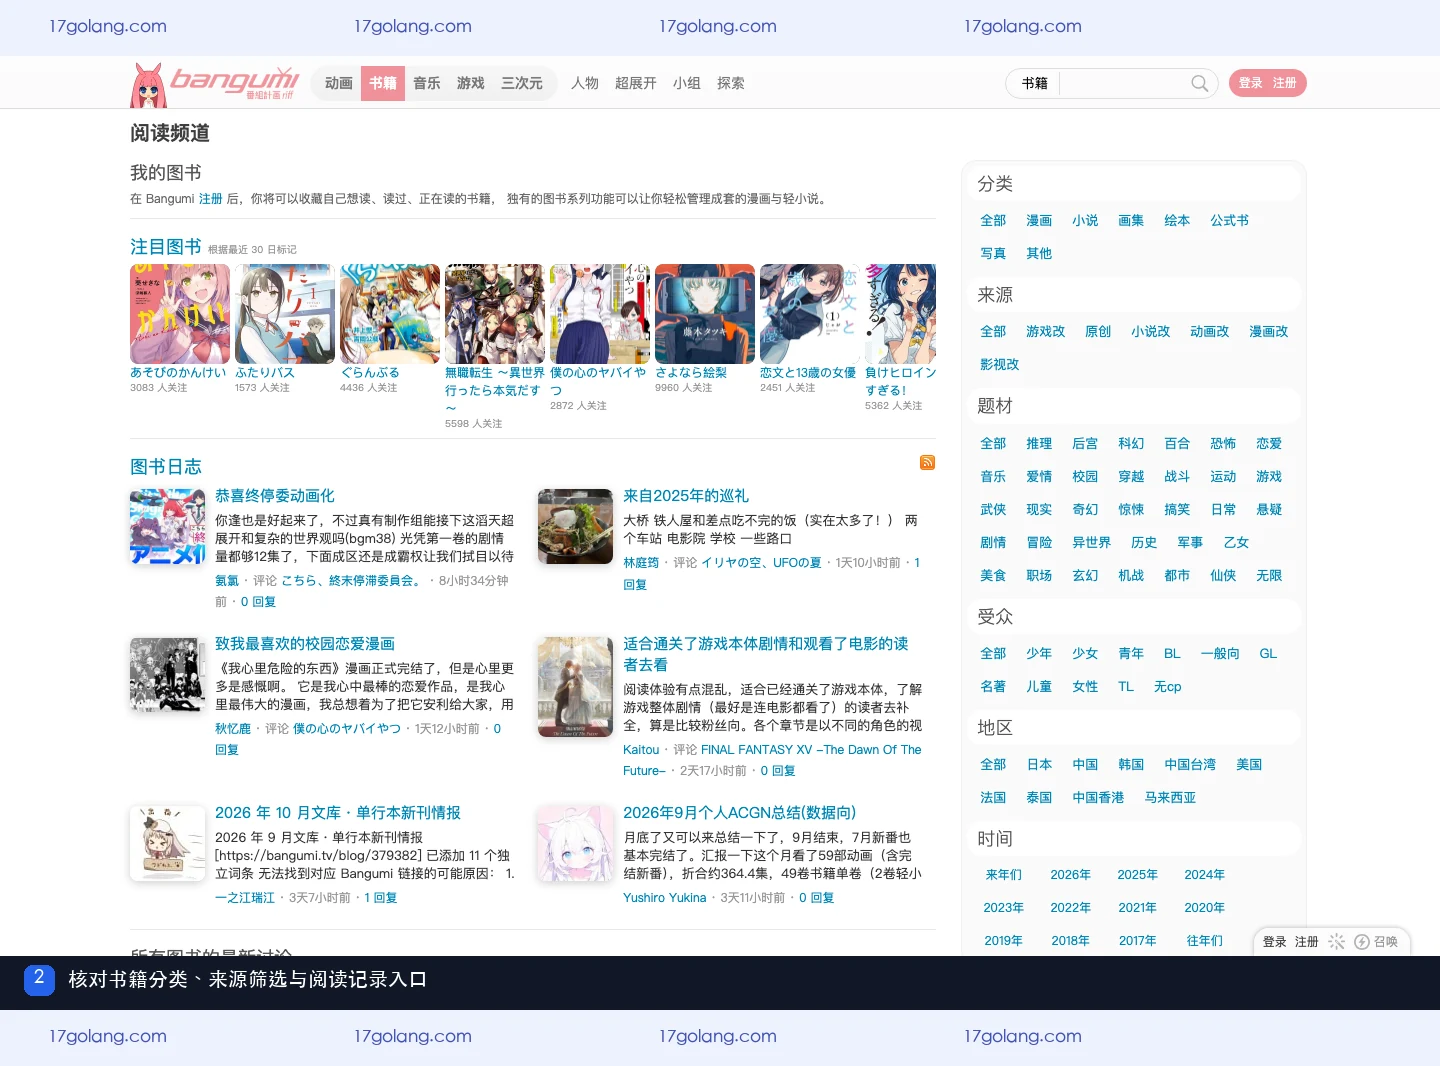Open 2026 年 10 月文库·单行本新刊情报 post

(338, 813)
